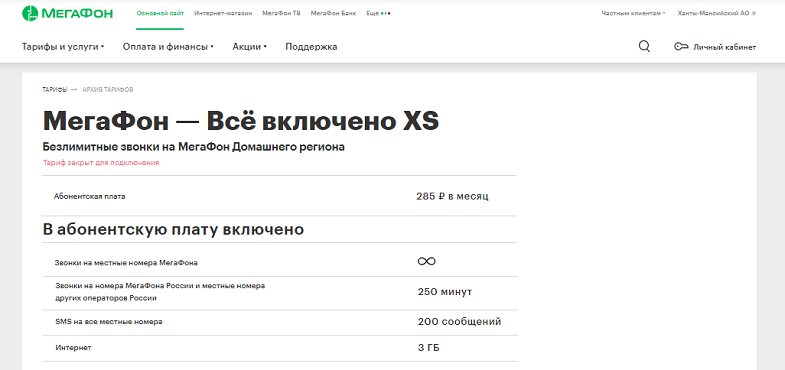Image resolution: width=785 pixels, height=370 pixels.
Task: Open МегаФон ТВ tab
Action: [x=281, y=14]
